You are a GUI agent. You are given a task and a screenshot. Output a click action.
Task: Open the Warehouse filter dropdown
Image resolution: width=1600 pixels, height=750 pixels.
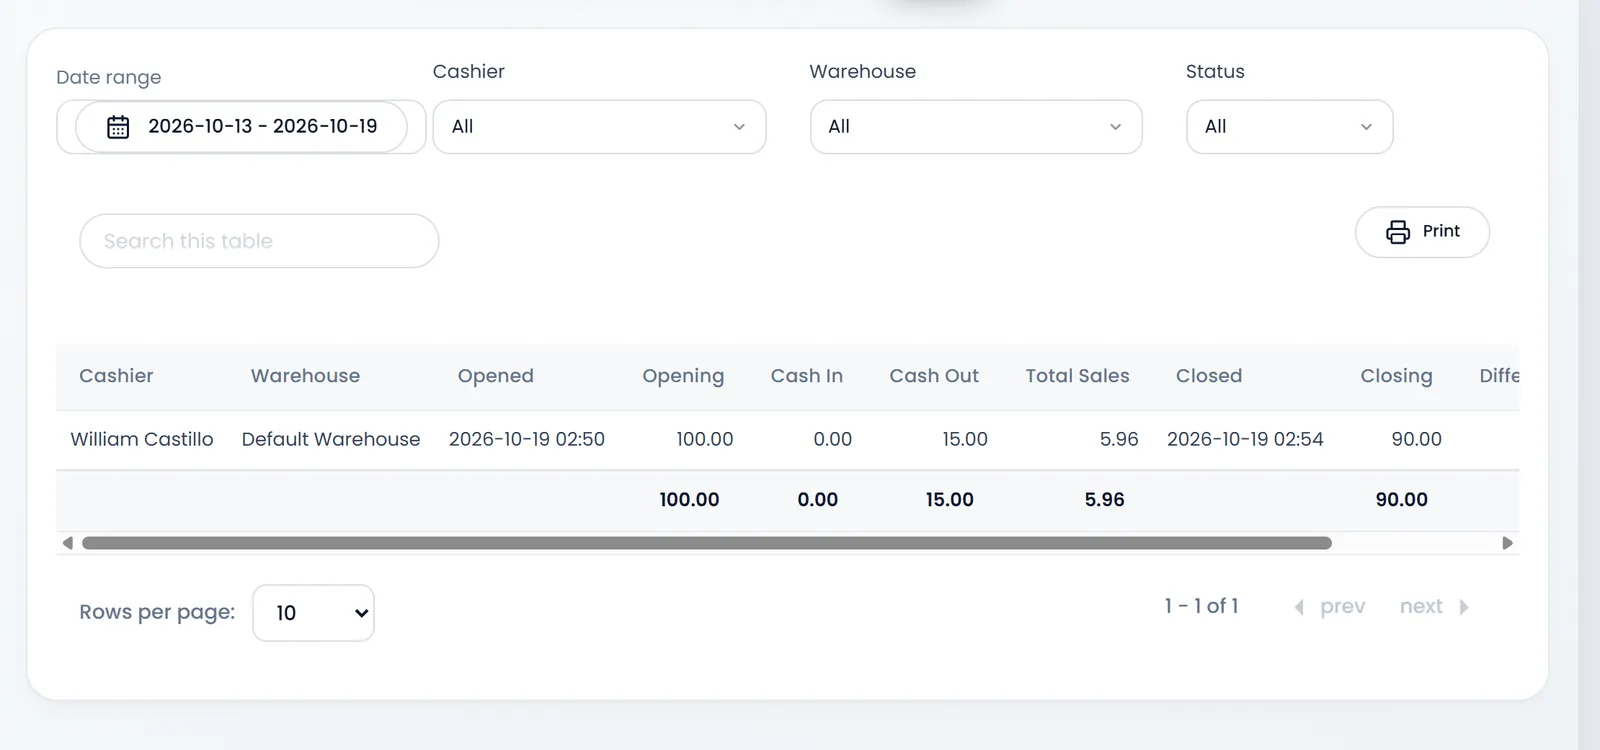(x=976, y=127)
